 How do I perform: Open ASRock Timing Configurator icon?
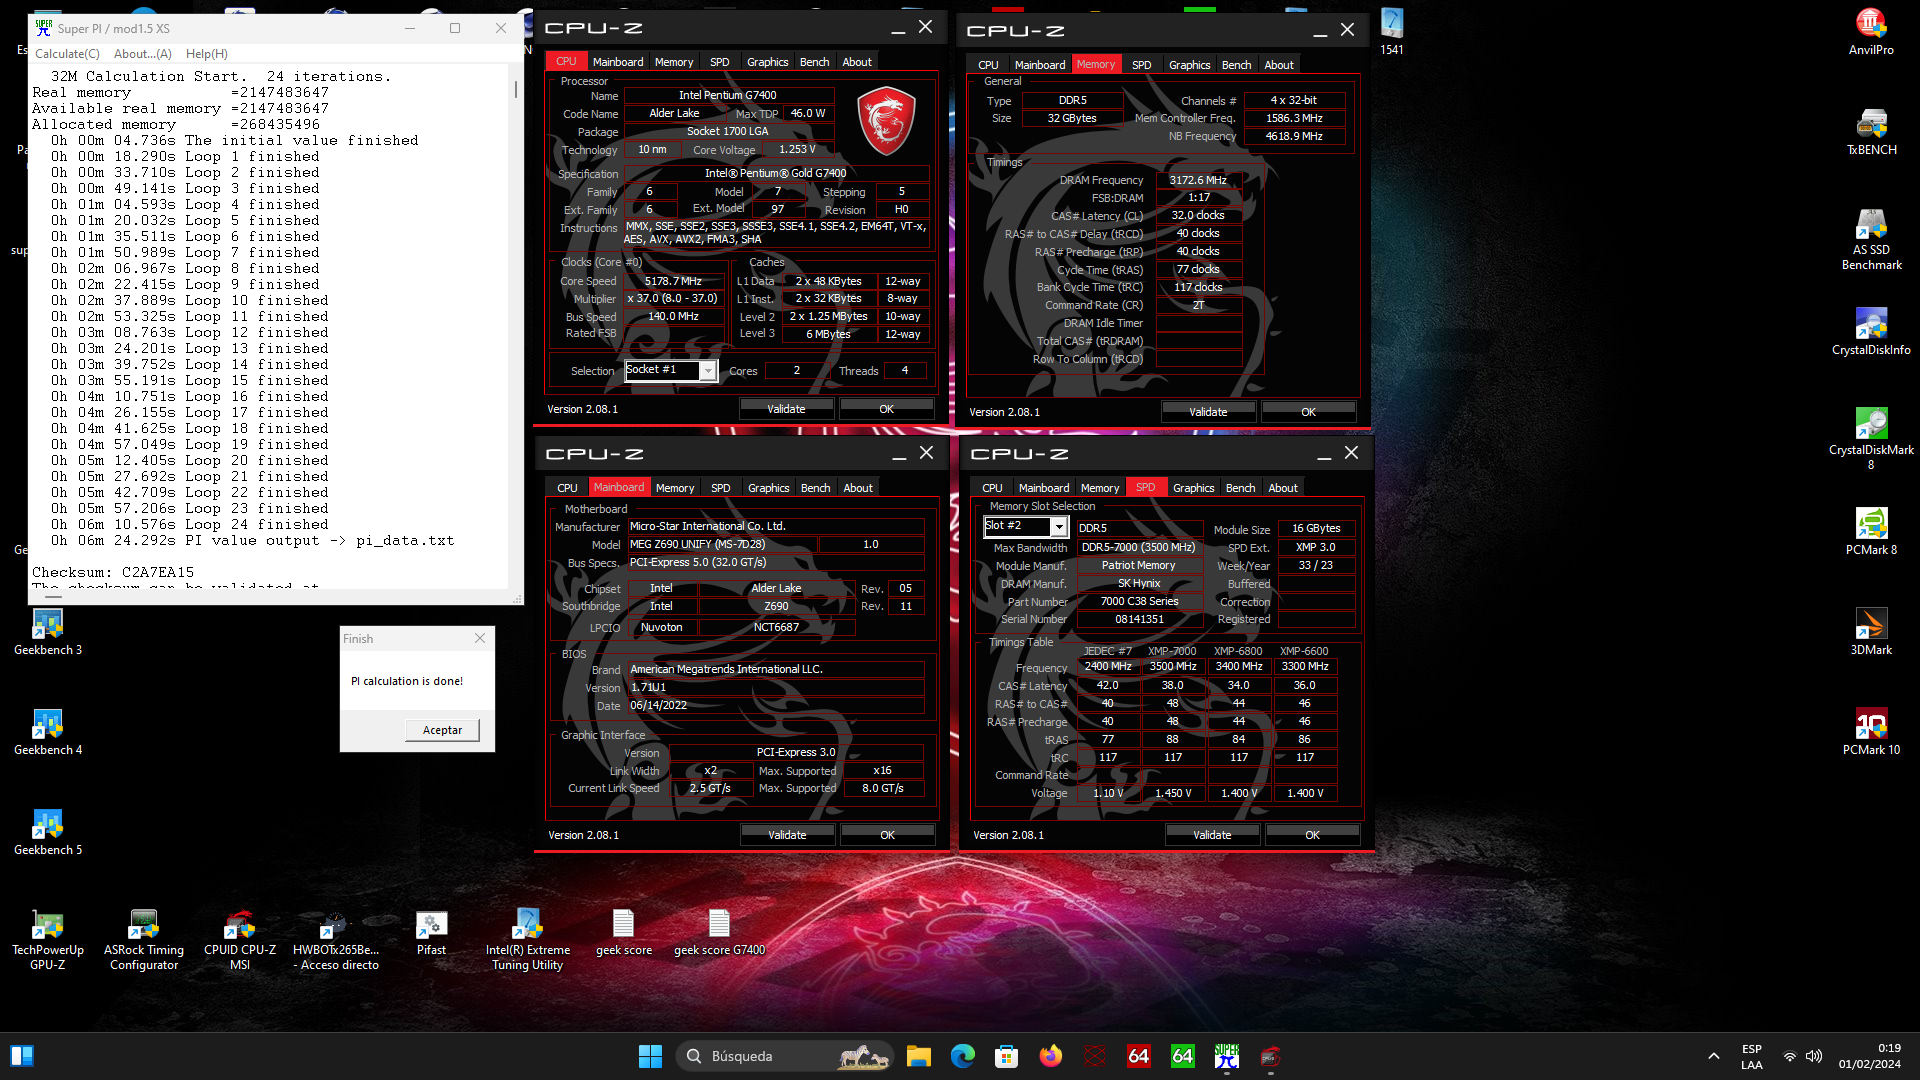coord(144,940)
